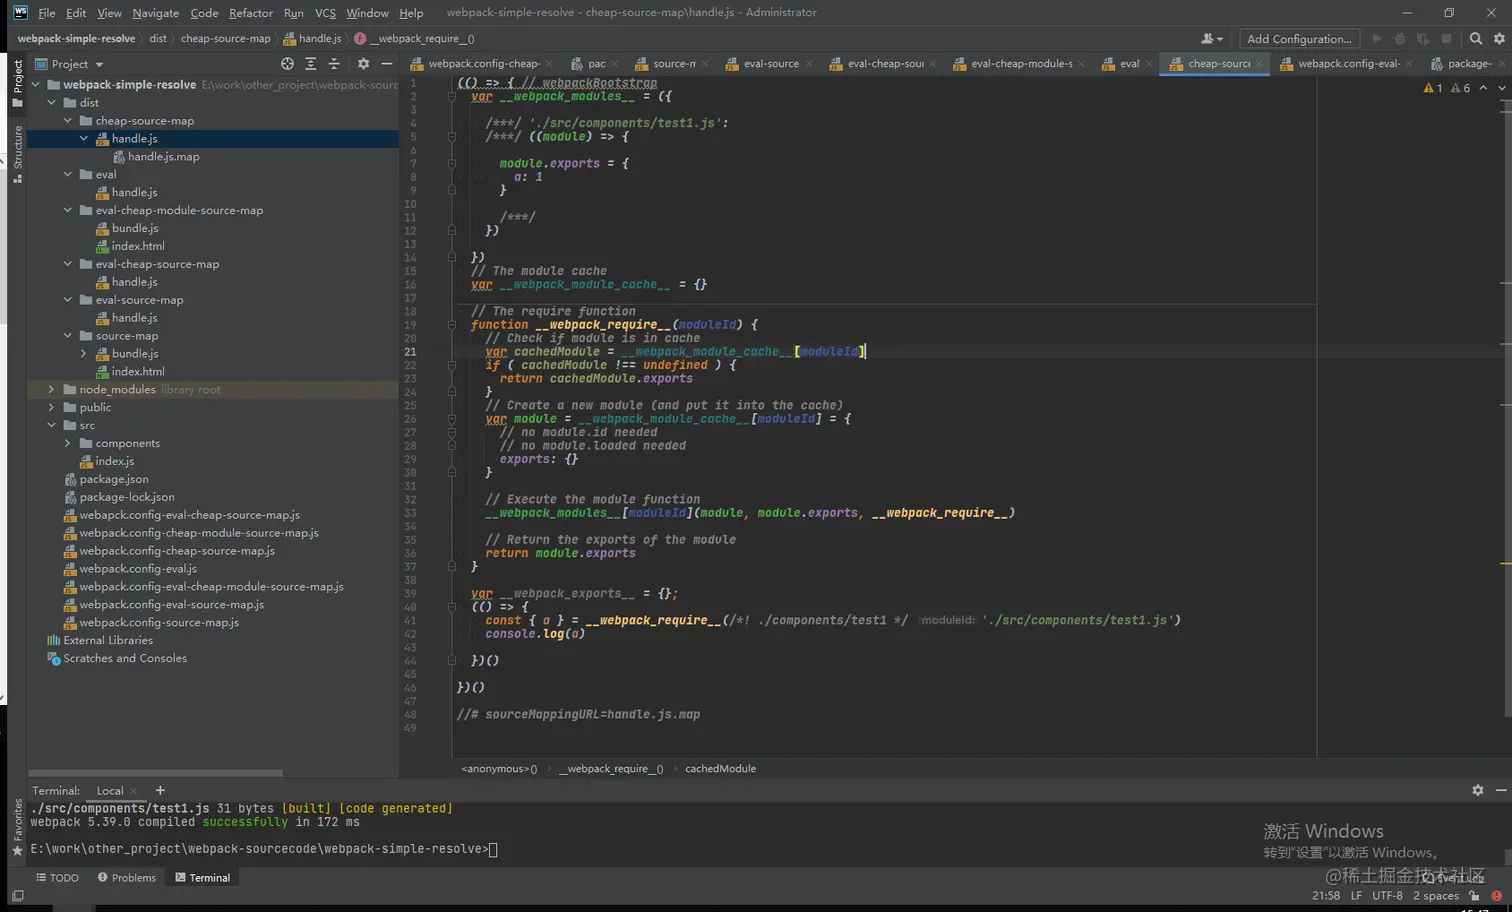The height and width of the screenshot is (912, 1512).
Task: Open the Refactor menu
Action: 250,13
